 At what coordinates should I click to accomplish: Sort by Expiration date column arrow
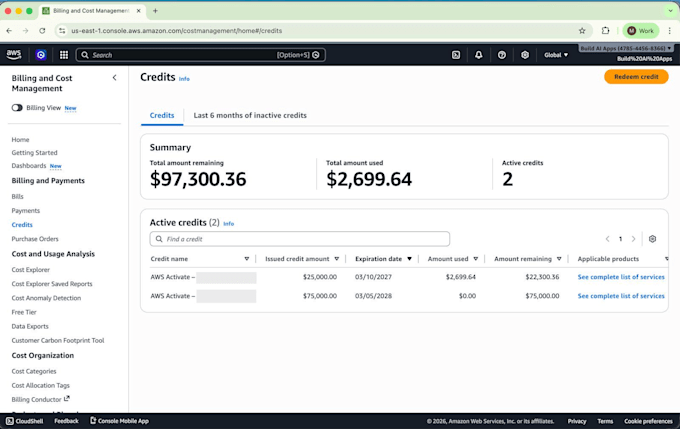tap(409, 259)
